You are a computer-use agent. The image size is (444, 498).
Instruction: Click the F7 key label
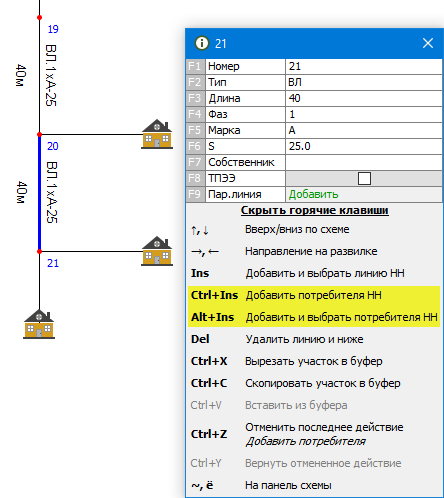coord(195,162)
